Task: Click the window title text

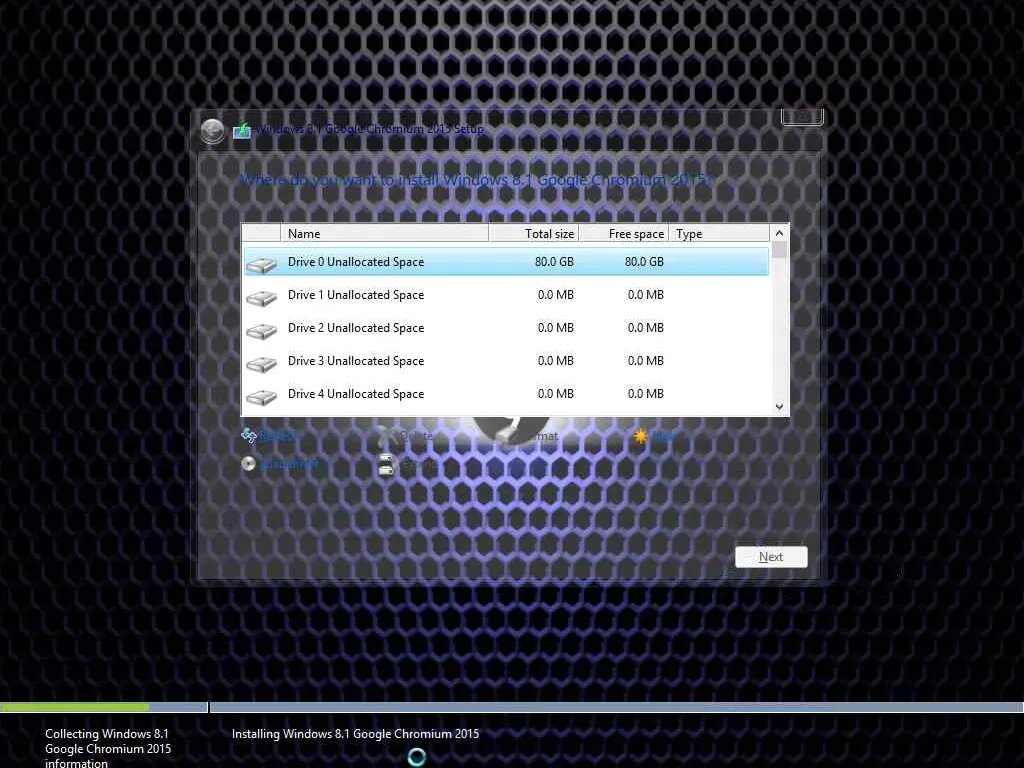Action: point(370,129)
